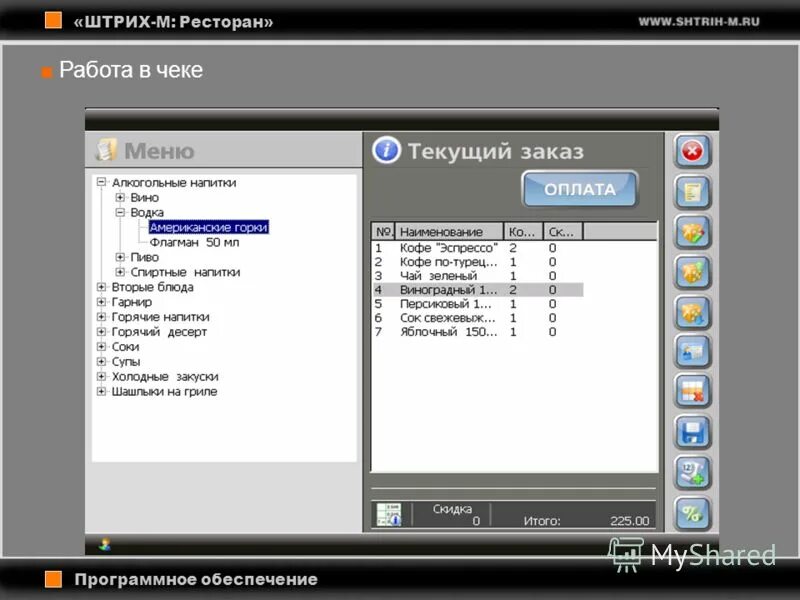Click the notepad icon beside Меню heading
This screenshot has height=600, width=800.
106,150
